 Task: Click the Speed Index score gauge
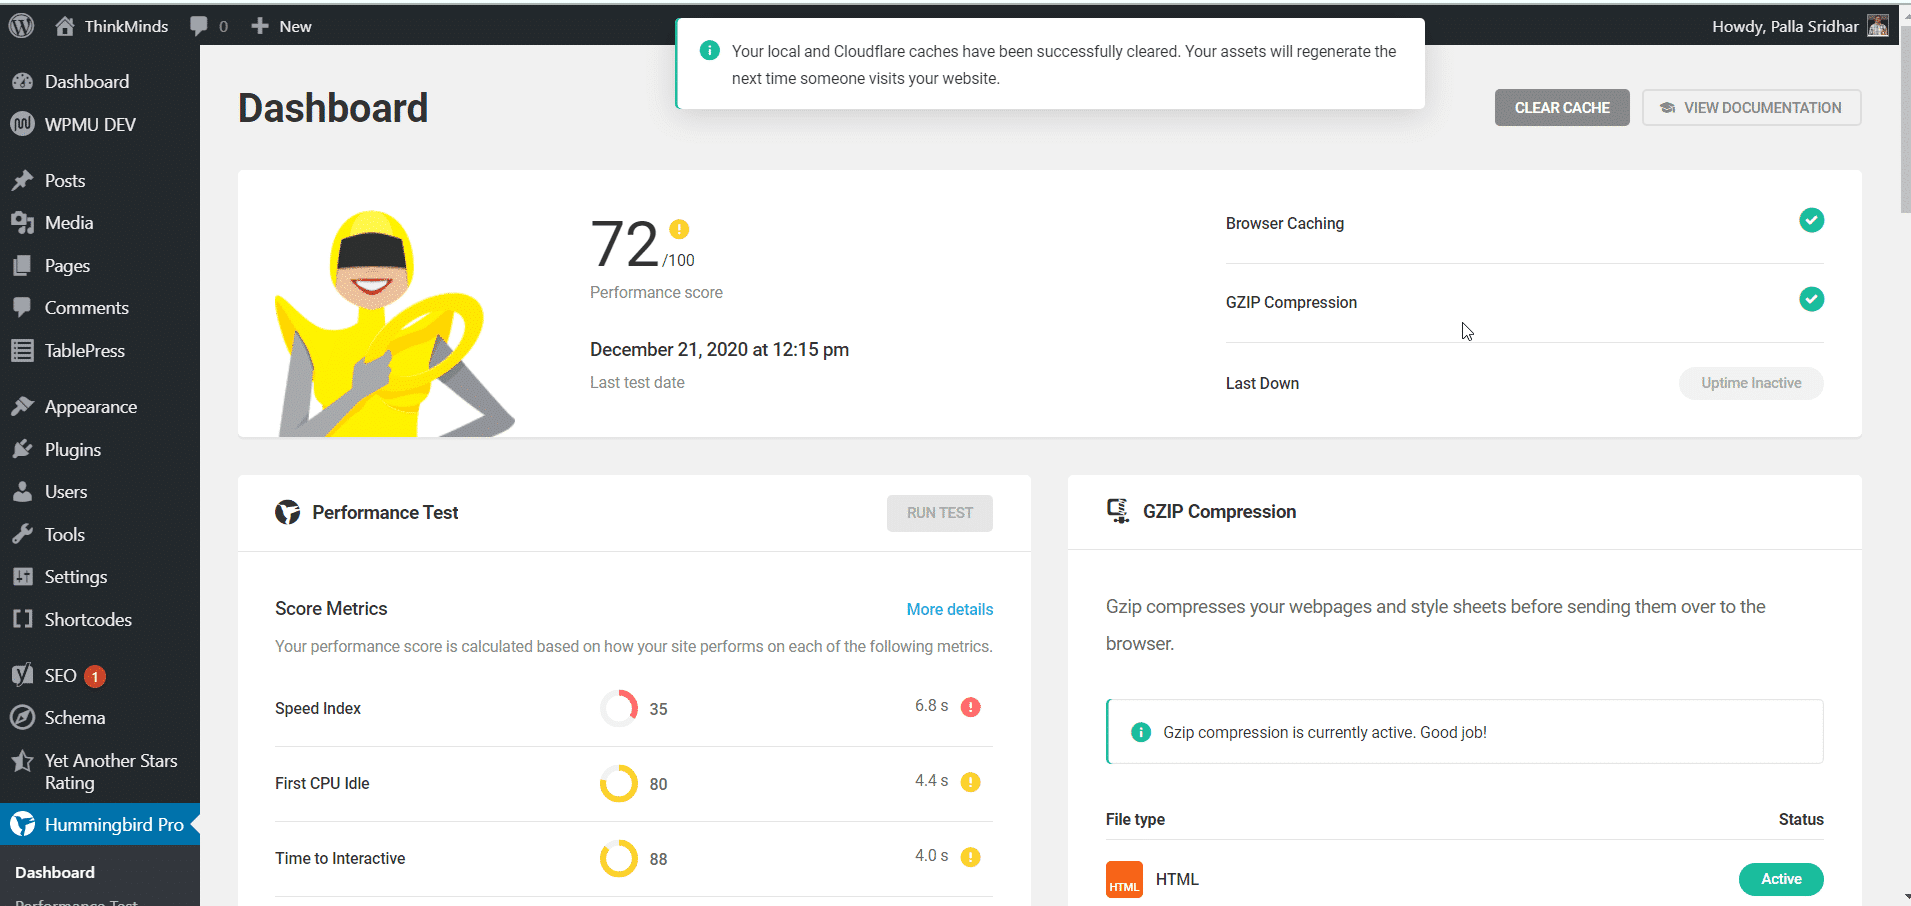point(620,708)
